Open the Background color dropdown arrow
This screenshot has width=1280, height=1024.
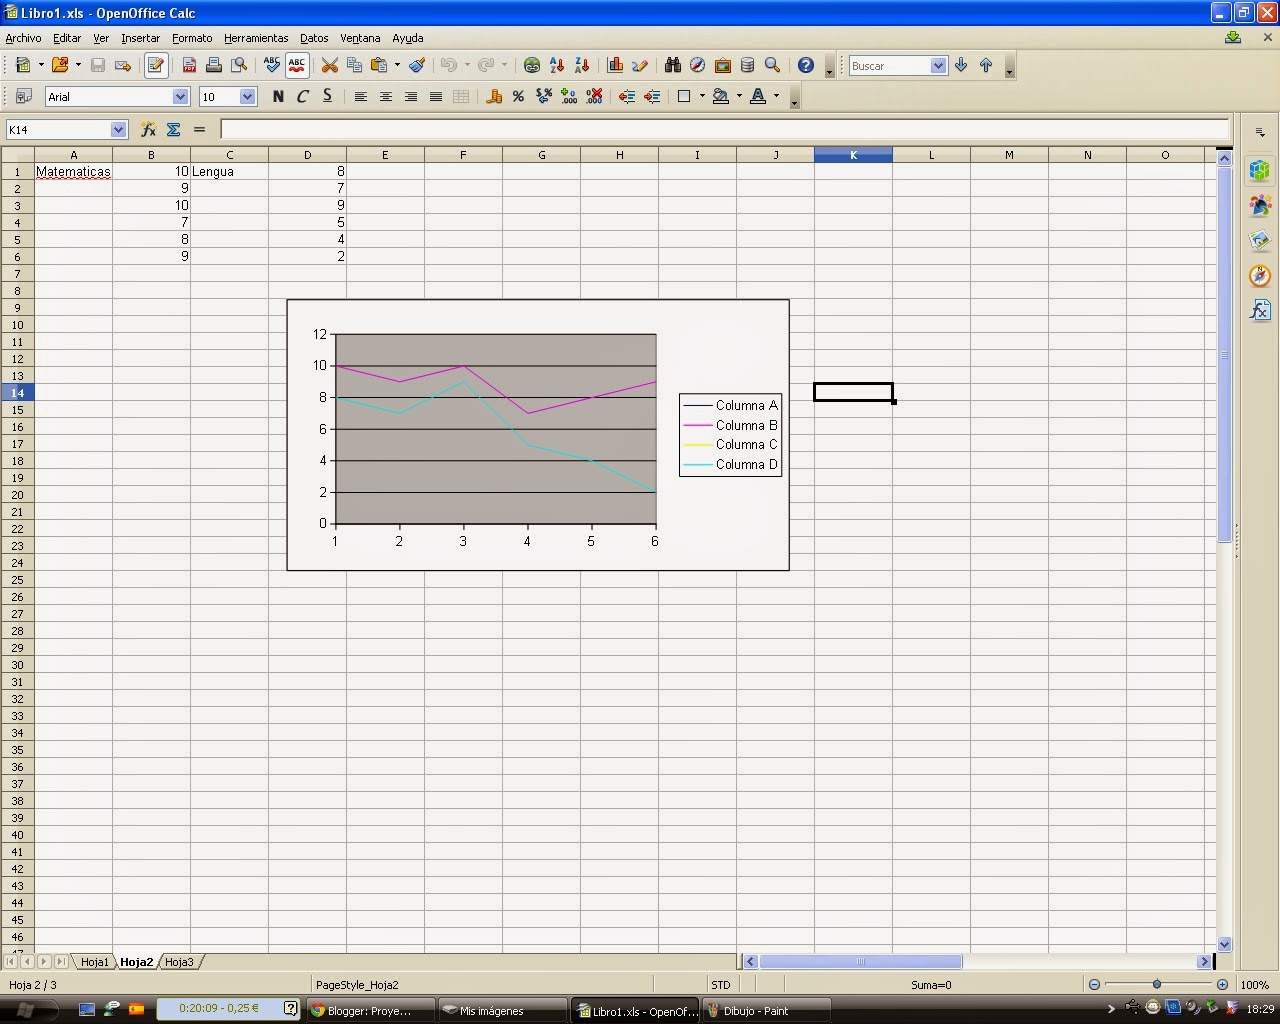(739, 96)
